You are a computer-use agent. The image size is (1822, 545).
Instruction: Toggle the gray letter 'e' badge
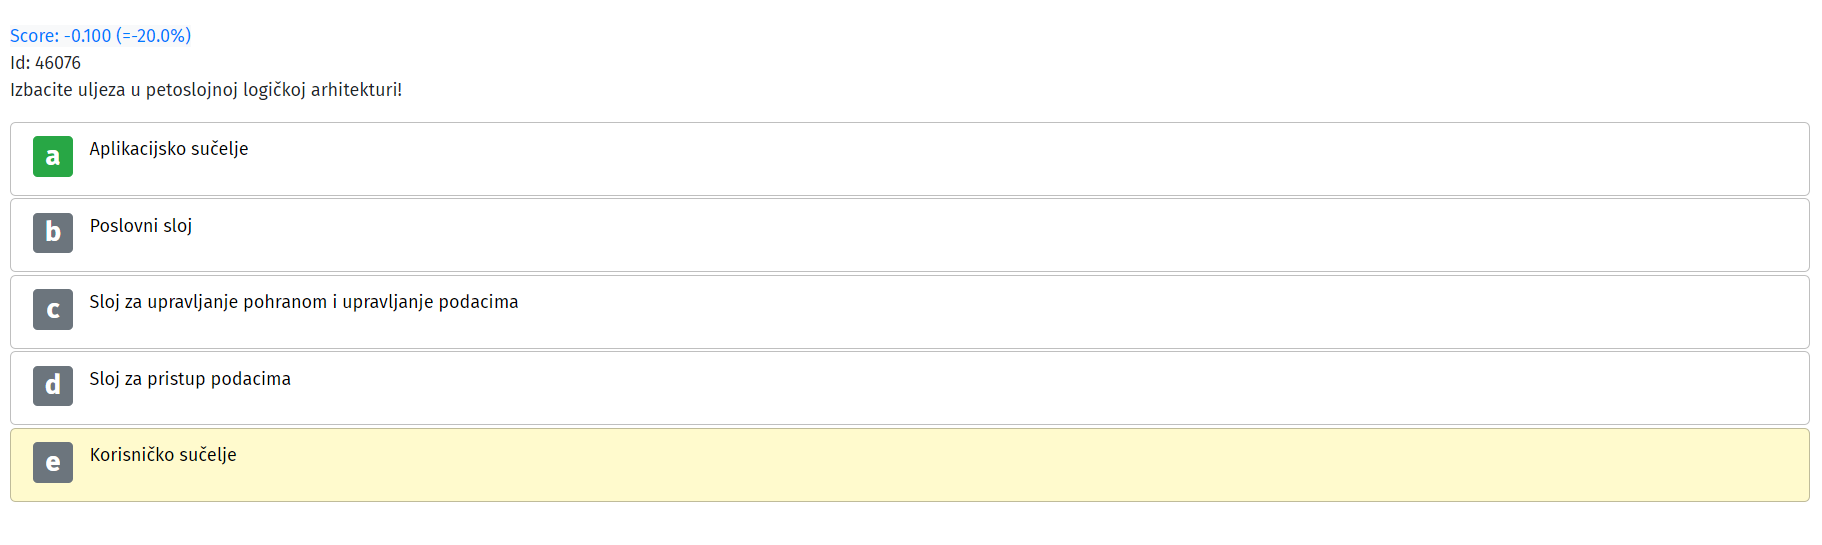[53, 463]
